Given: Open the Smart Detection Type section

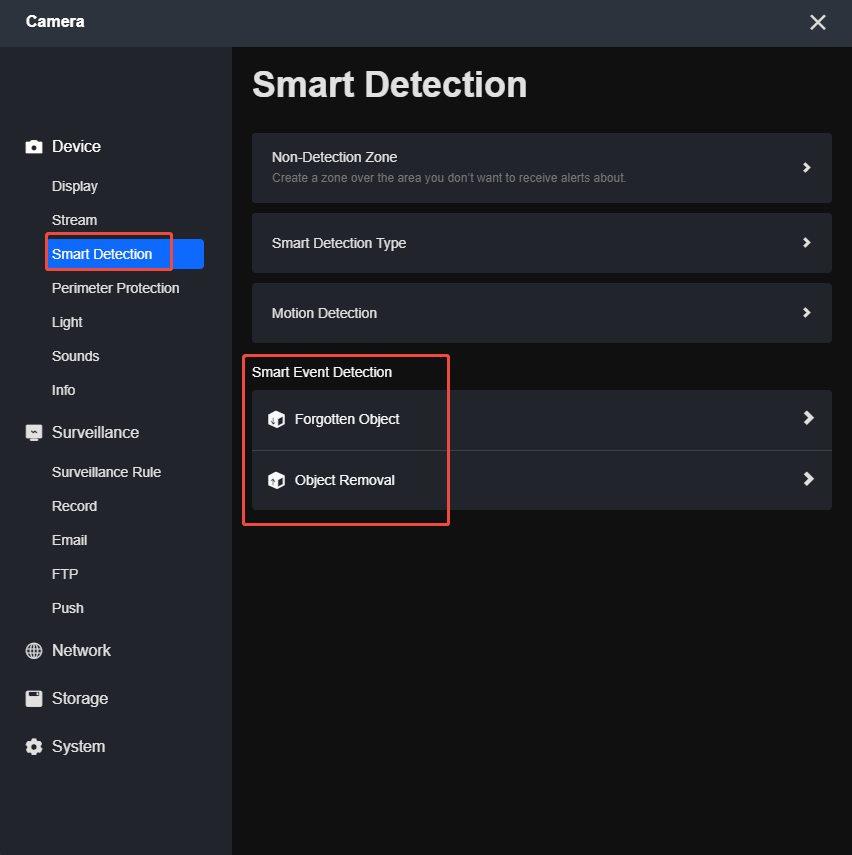Looking at the screenshot, I should point(541,243).
